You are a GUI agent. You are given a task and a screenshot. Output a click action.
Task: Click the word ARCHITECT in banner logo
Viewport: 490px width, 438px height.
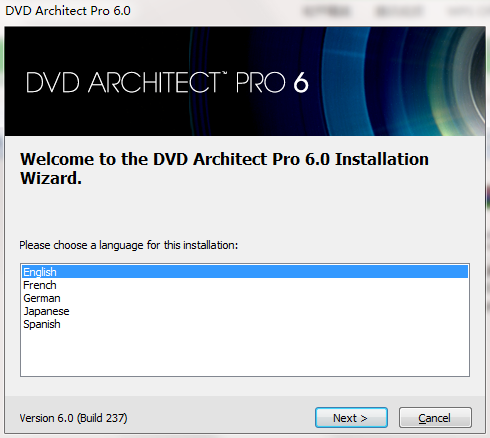(155, 82)
